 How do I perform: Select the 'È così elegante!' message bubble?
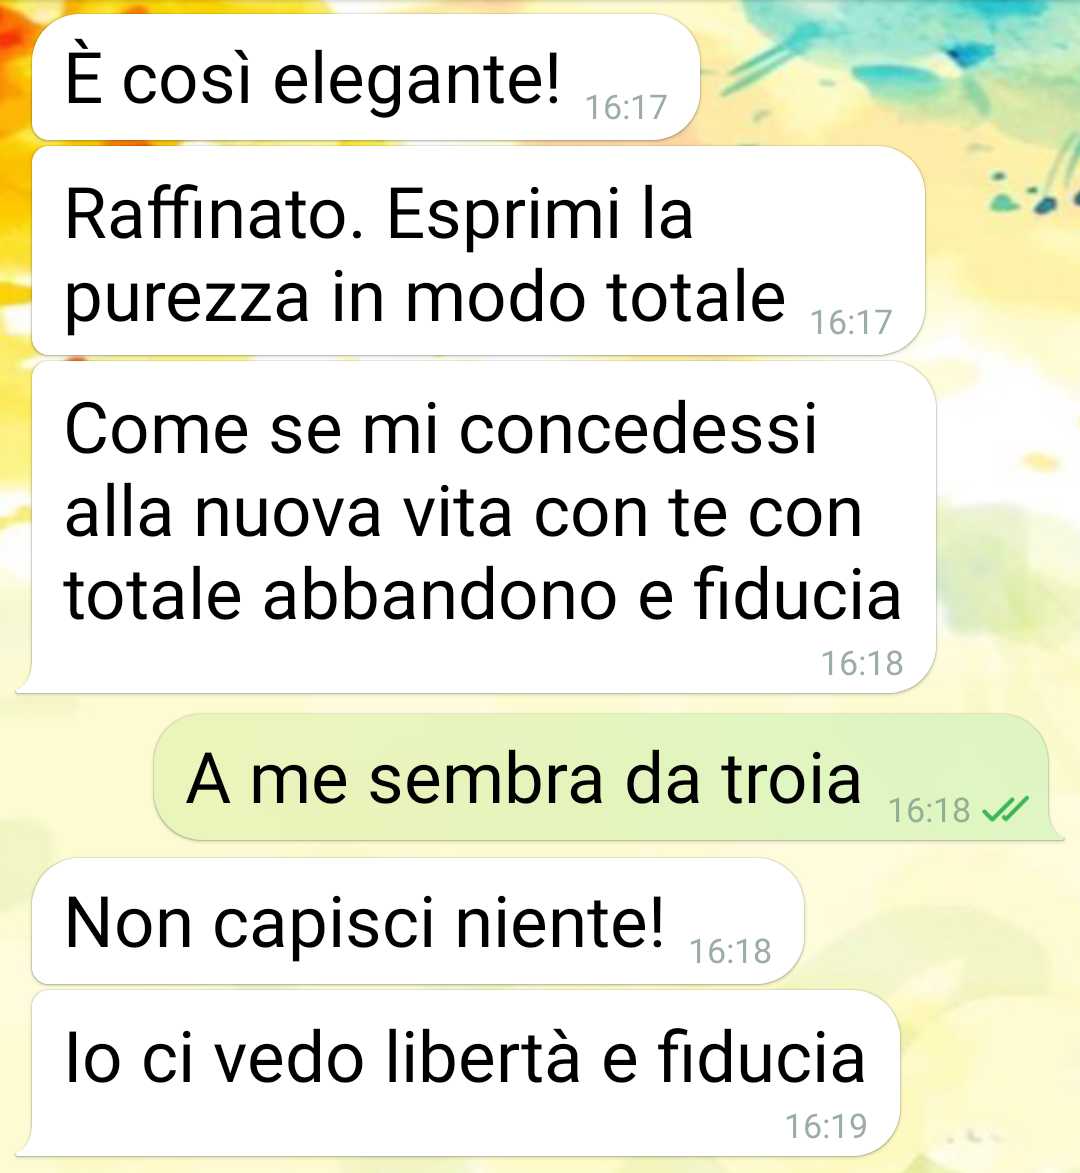click(366, 77)
